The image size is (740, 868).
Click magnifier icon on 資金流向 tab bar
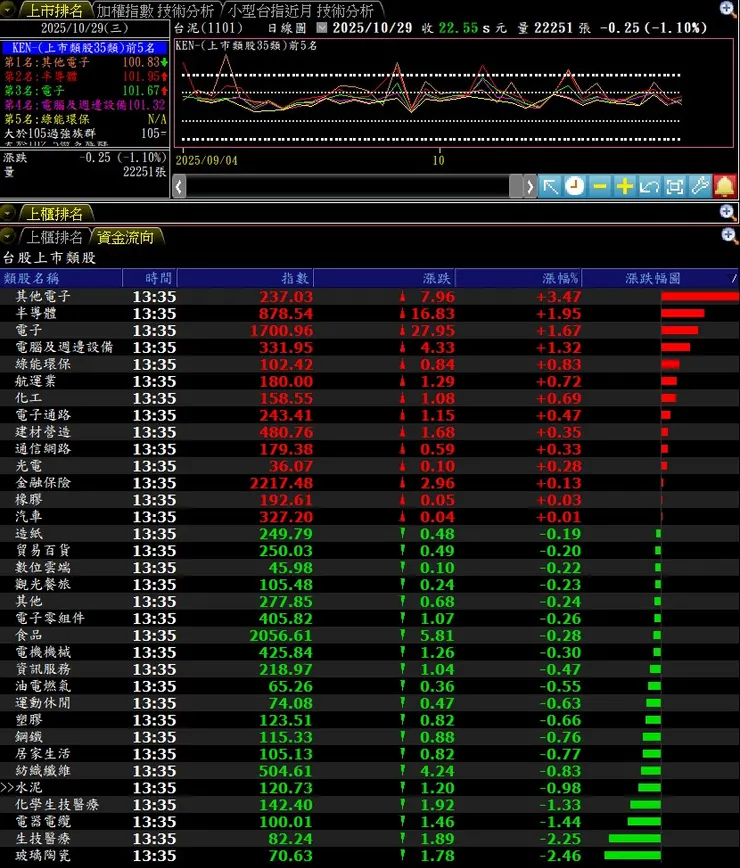tap(729, 236)
